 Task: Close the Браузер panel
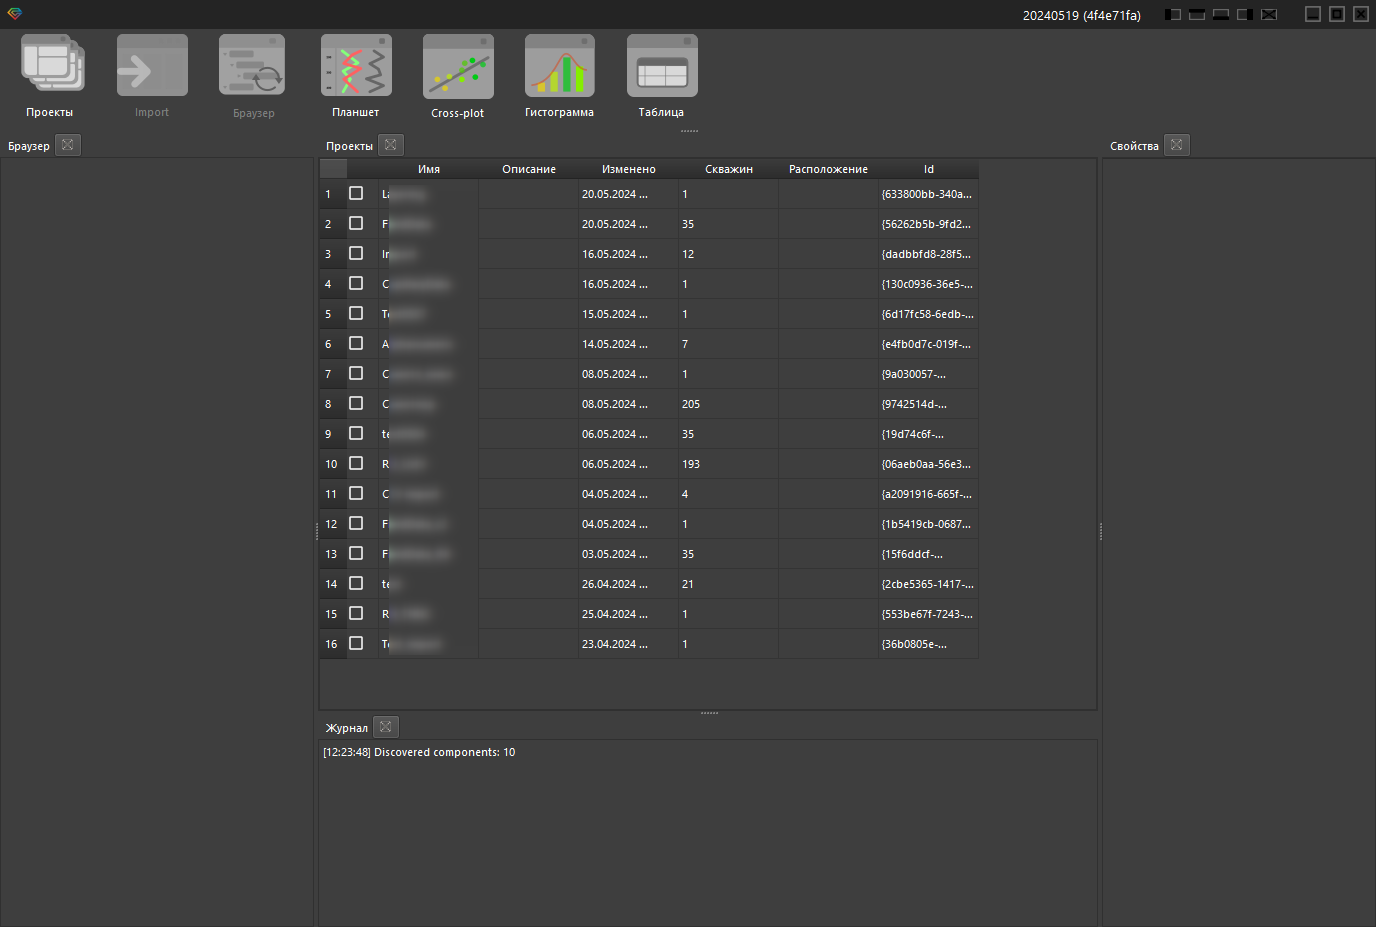tap(67, 145)
